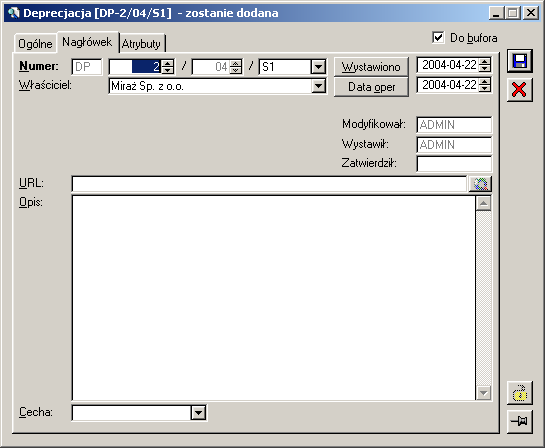
Task: Click the Zatwierdził empty field
Action: point(454,164)
